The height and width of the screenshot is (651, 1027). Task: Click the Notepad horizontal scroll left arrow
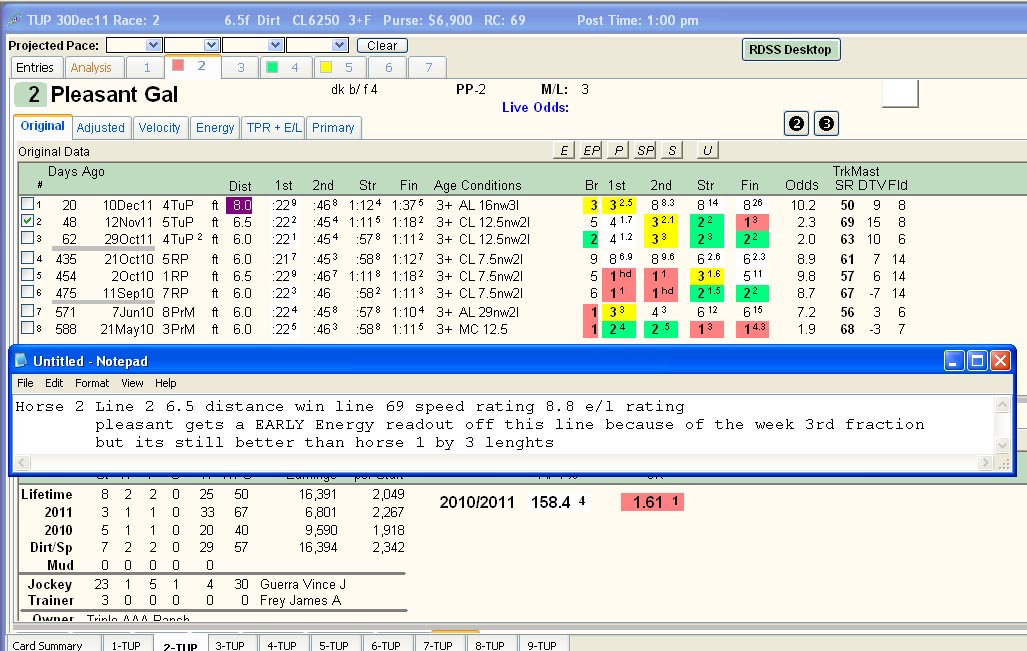click(22, 463)
